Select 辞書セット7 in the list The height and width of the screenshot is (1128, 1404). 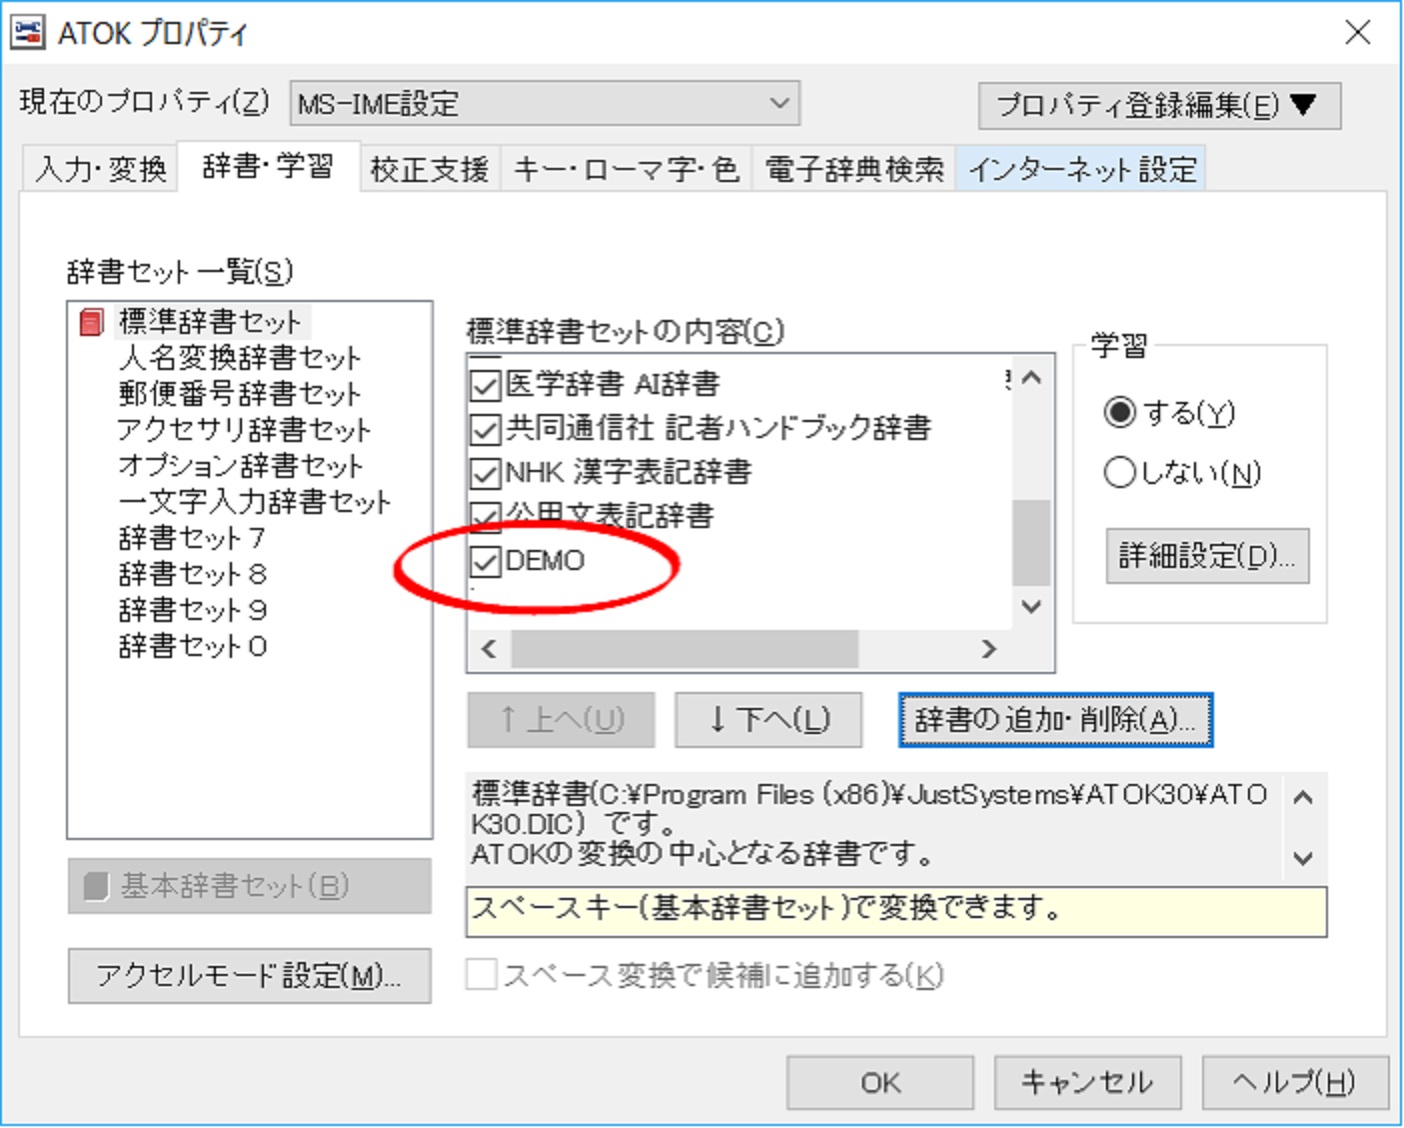click(192, 538)
